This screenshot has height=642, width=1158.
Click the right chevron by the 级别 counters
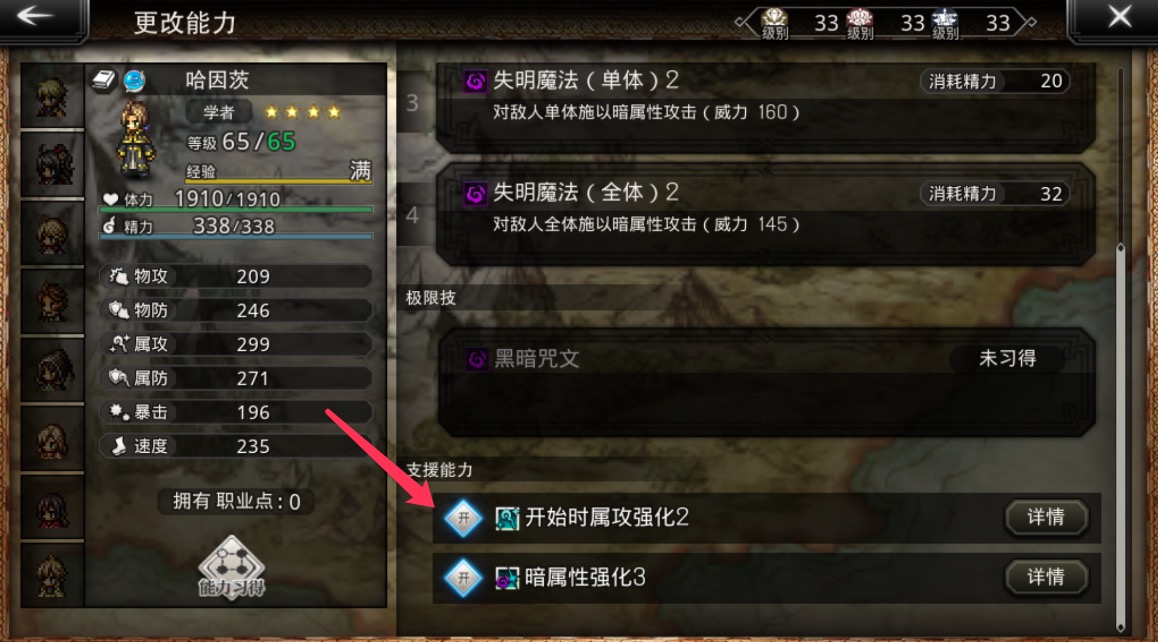pyautogui.click(x=1026, y=23)
